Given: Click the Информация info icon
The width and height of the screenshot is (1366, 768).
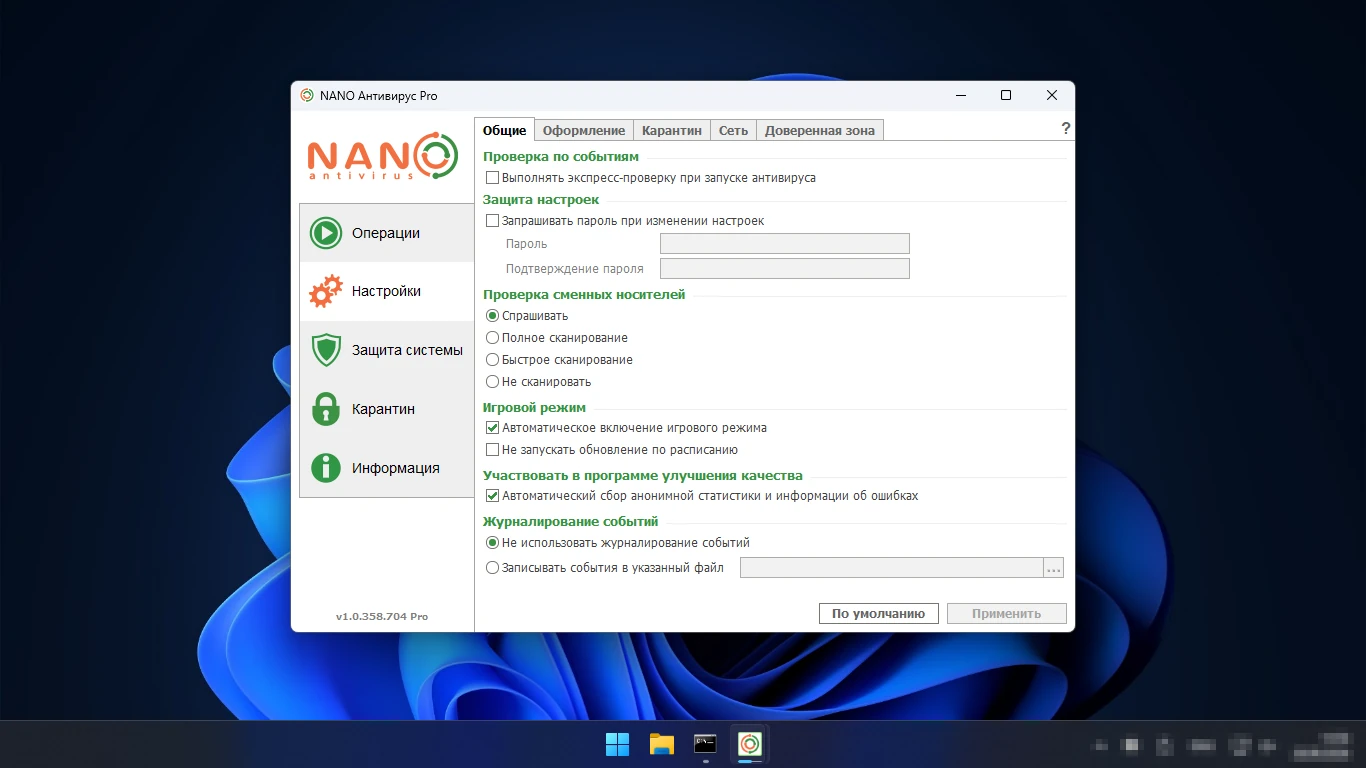Looking at the screenshot, I should tap(326, 468).
